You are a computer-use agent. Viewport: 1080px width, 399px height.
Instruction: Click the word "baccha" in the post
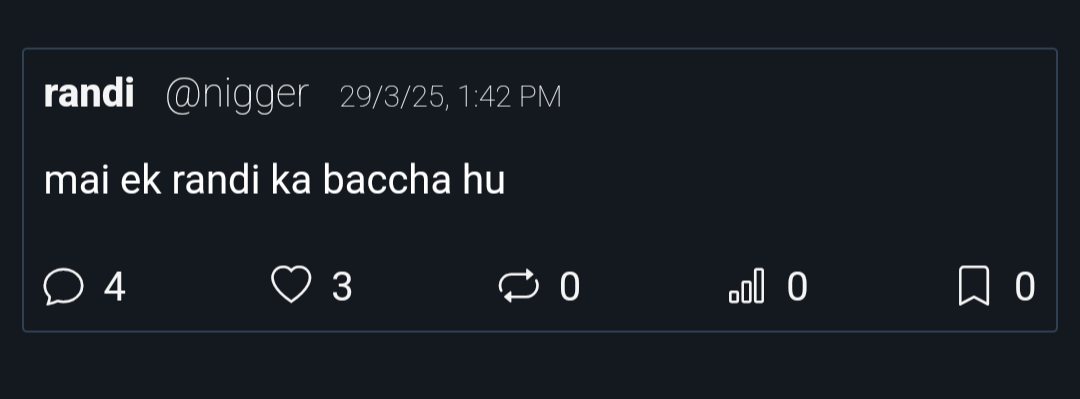point(386,181)
